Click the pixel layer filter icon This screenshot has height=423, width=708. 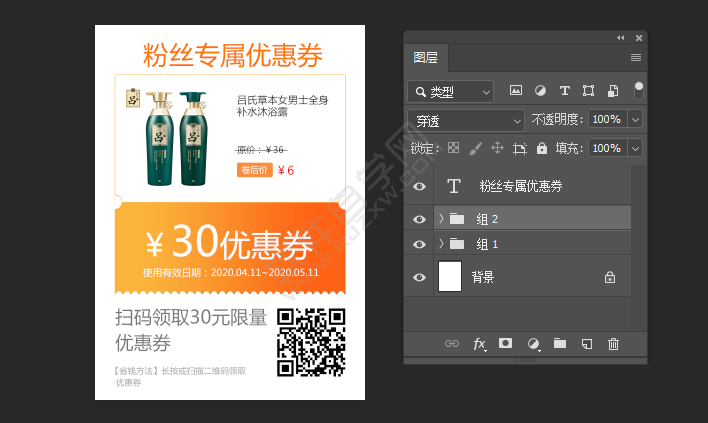click(x=517, y=91)
